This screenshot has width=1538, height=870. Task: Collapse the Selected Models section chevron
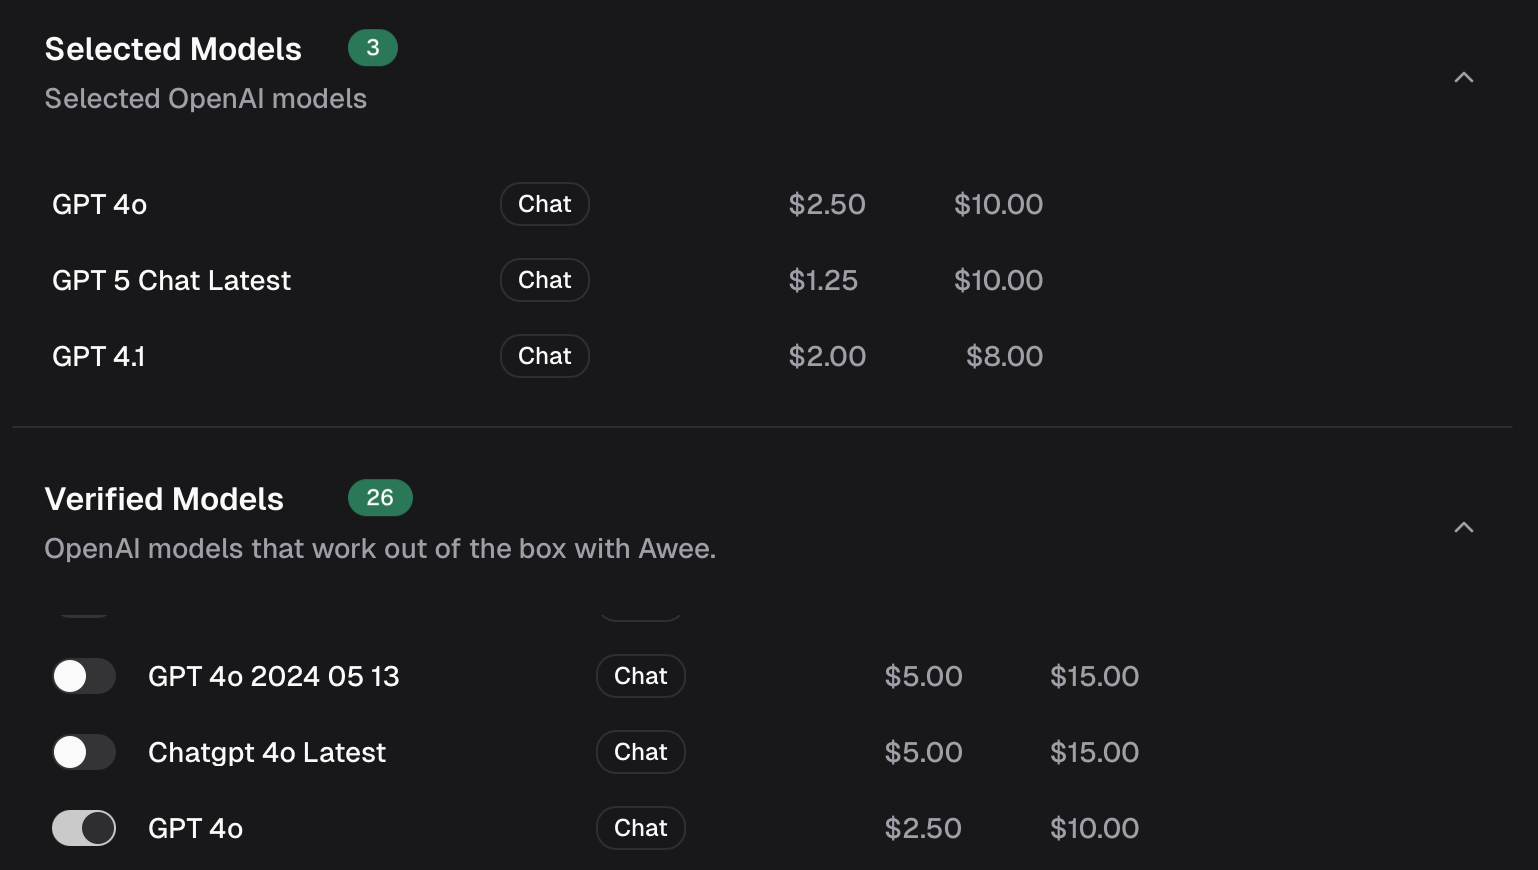[x=1463, y=78]
